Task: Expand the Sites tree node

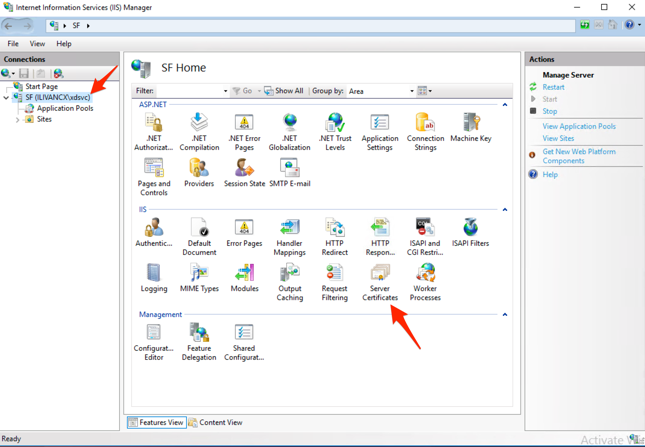Action: pos(17,120)
